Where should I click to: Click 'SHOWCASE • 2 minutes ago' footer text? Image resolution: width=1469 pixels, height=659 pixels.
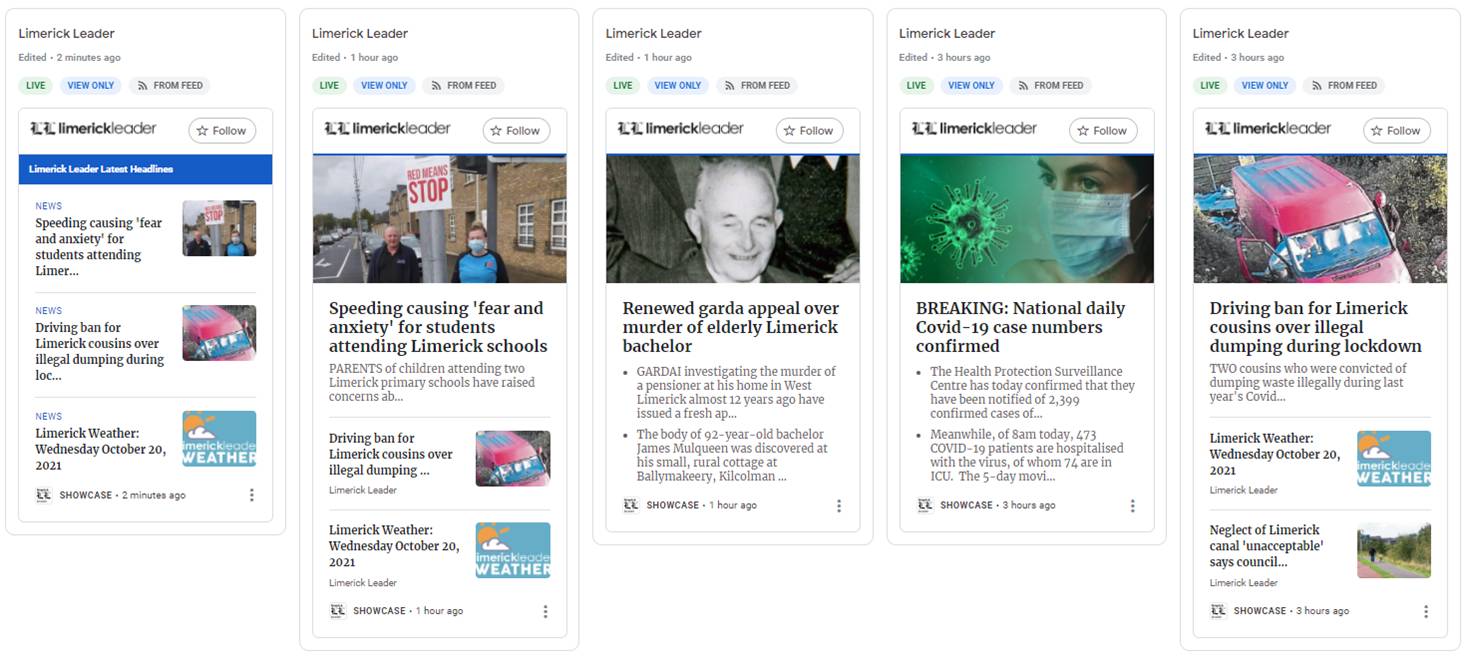pos(122,495)
